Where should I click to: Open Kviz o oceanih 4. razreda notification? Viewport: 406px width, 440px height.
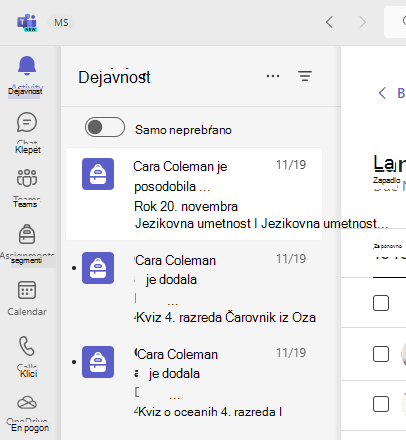[194, 382]
